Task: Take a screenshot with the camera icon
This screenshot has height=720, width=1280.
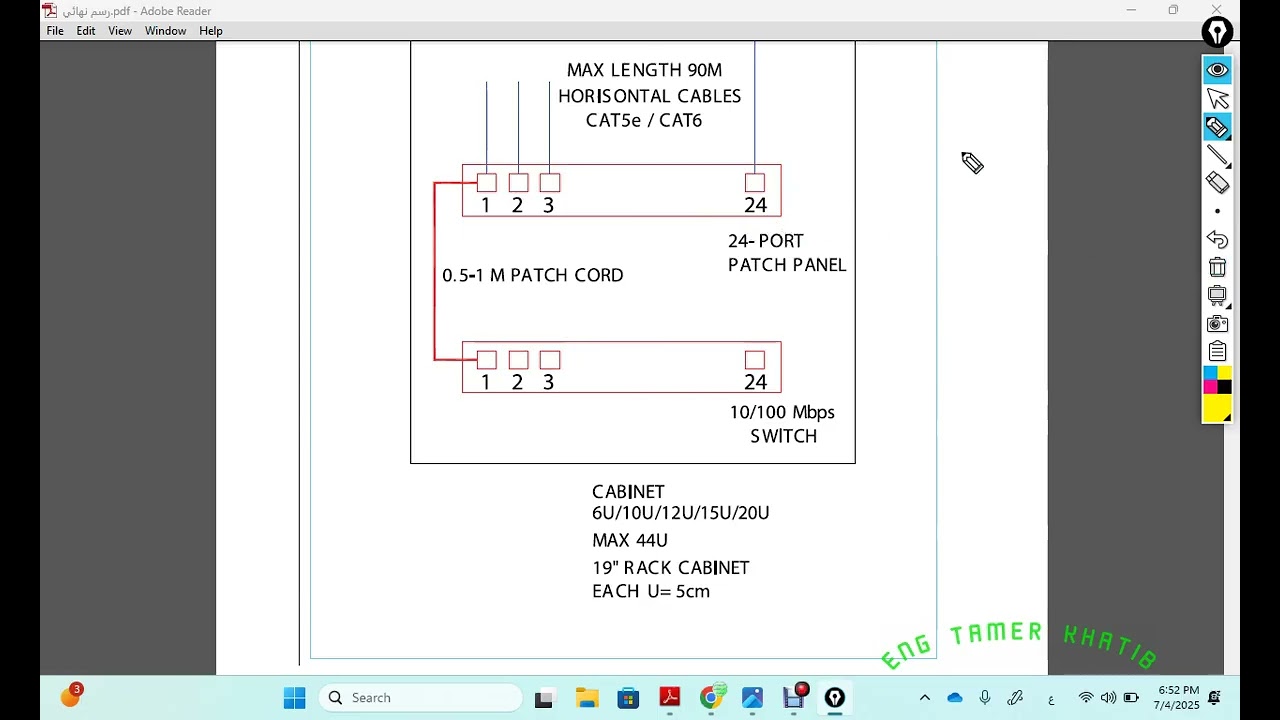Action: click(1217, 324)
